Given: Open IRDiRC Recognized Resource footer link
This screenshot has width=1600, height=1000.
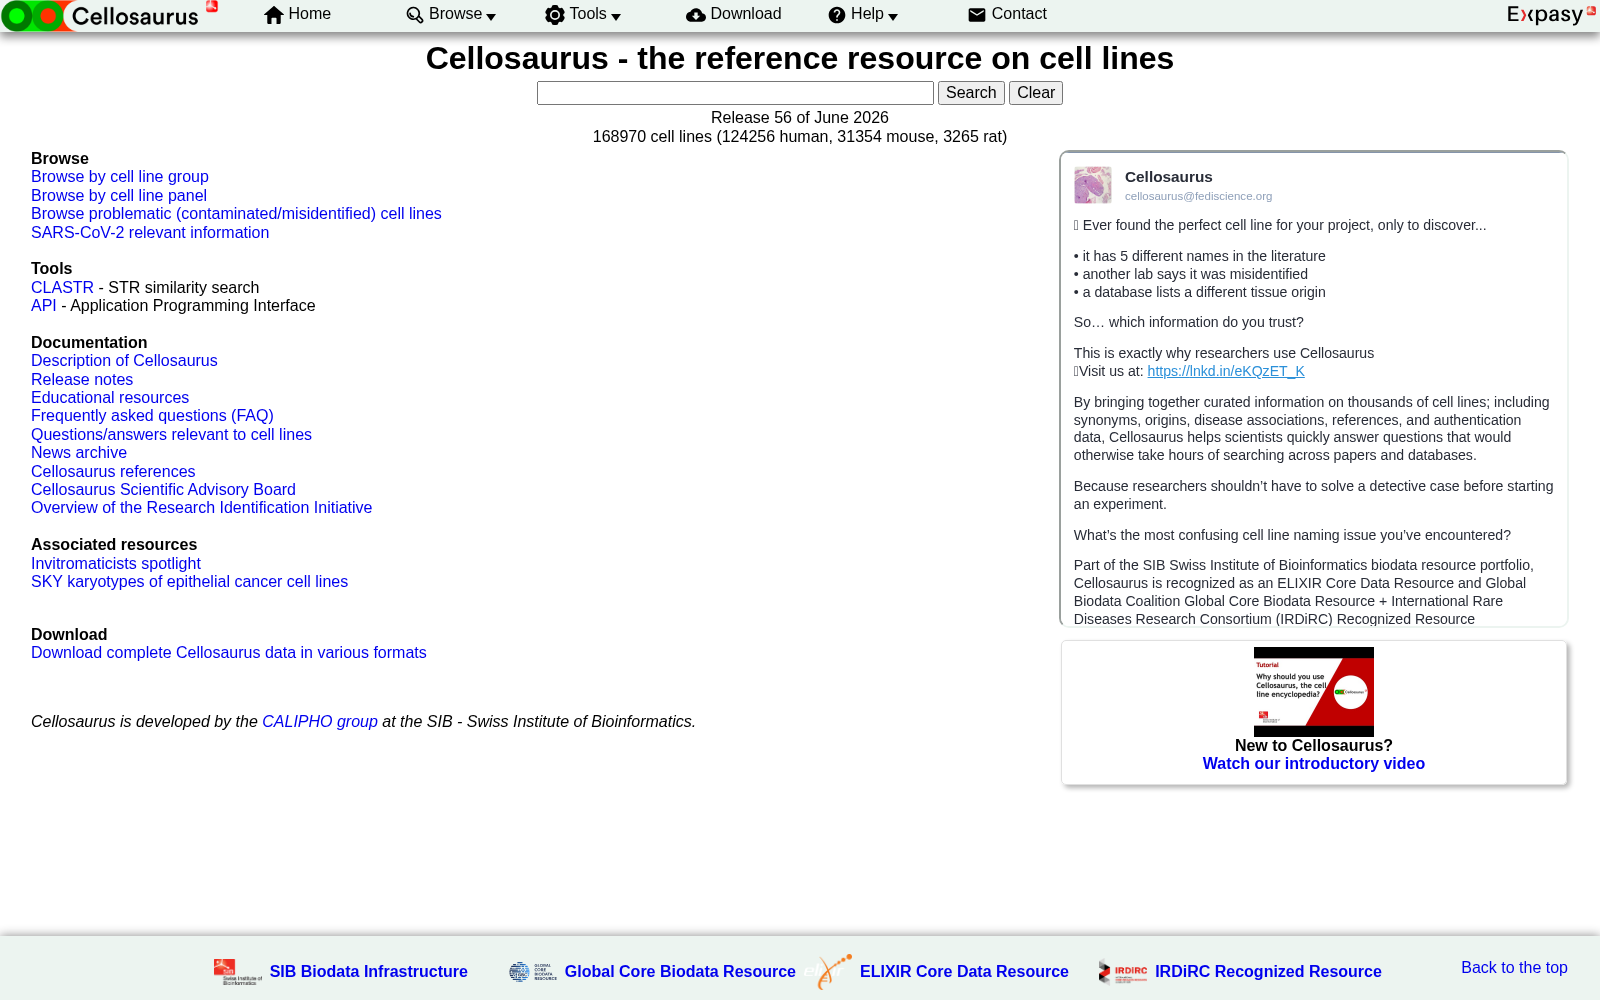Looking at the screenshot, I should [1268, 972].
